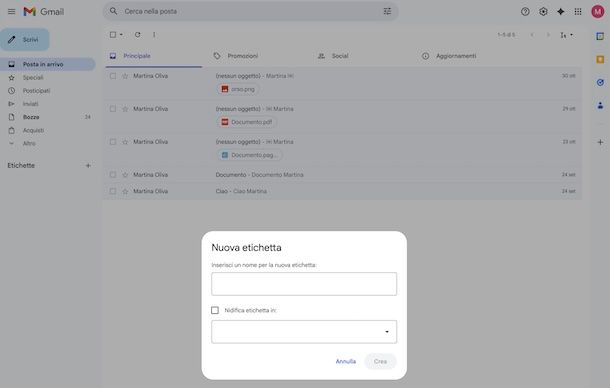
Task: Open the Inviati folder
Action: pos(47,104)
